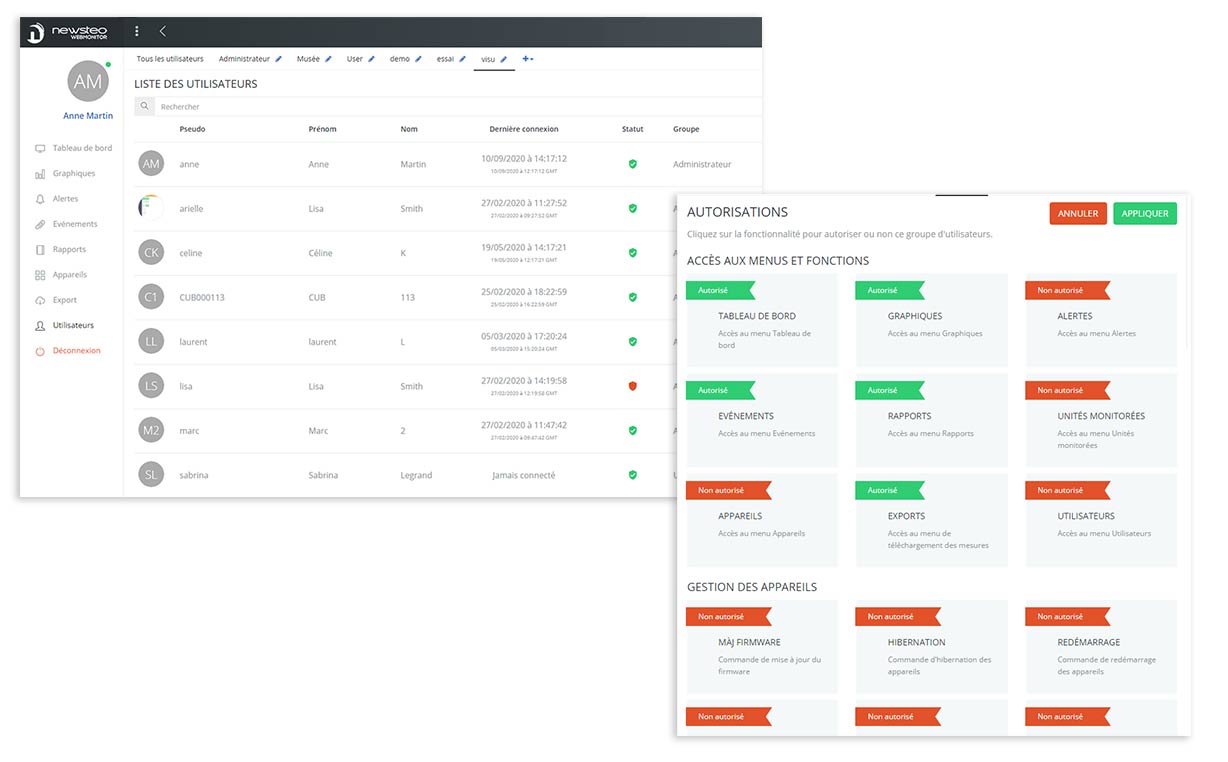Click red status shield in lisa row
1228x762 pixels.
pos(632,386)
